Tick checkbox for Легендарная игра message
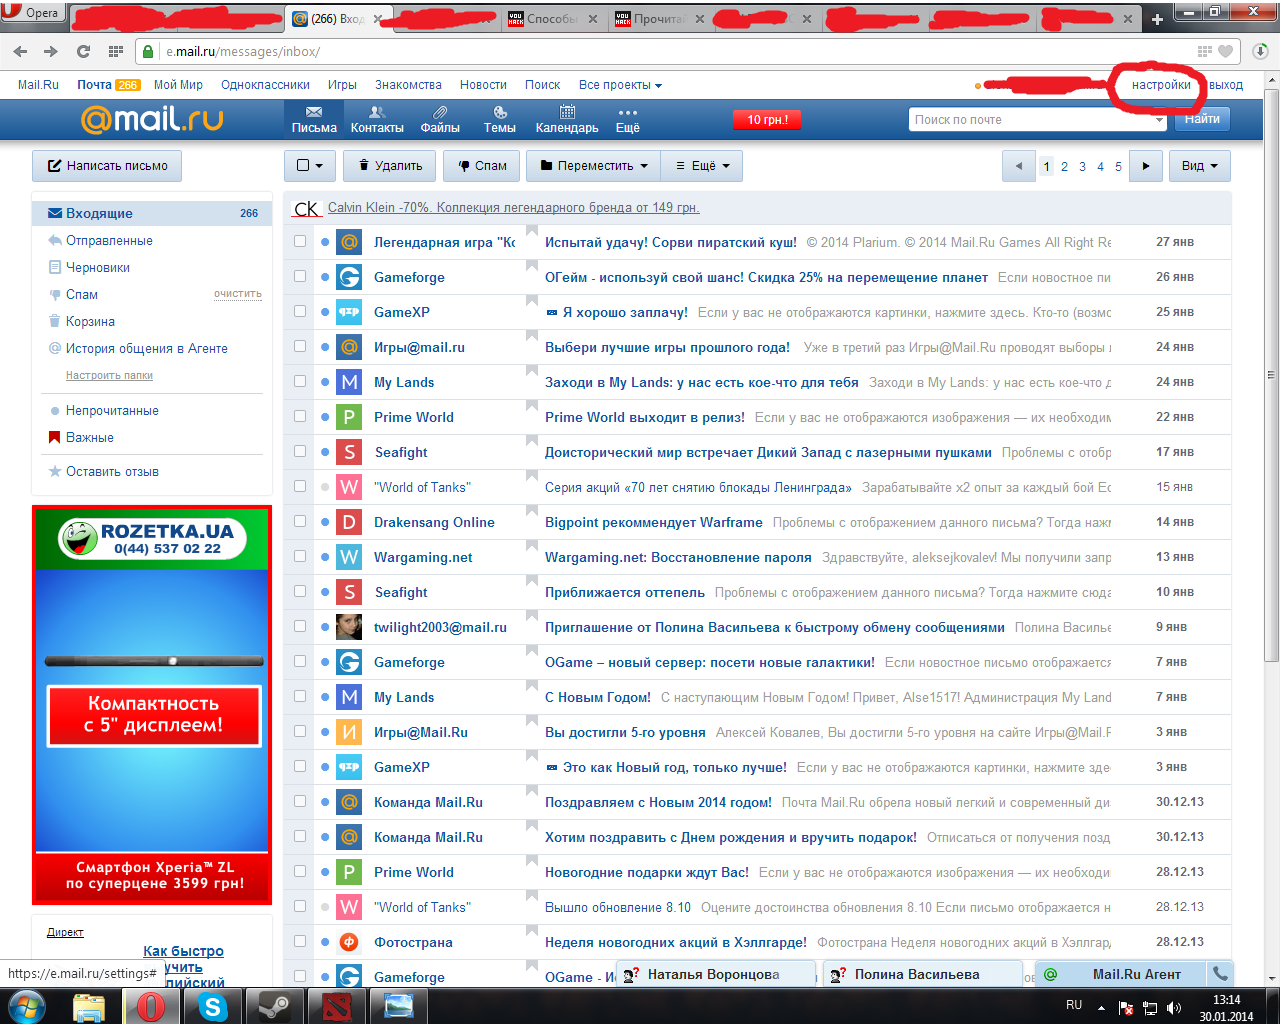 pos(300,241)
